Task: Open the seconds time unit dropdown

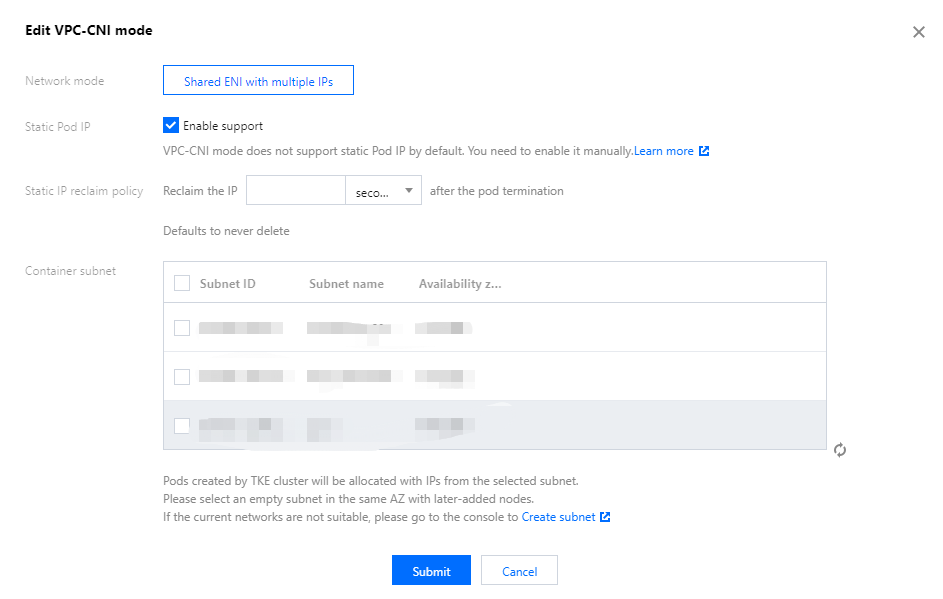Action: click(x=383, y=191)
